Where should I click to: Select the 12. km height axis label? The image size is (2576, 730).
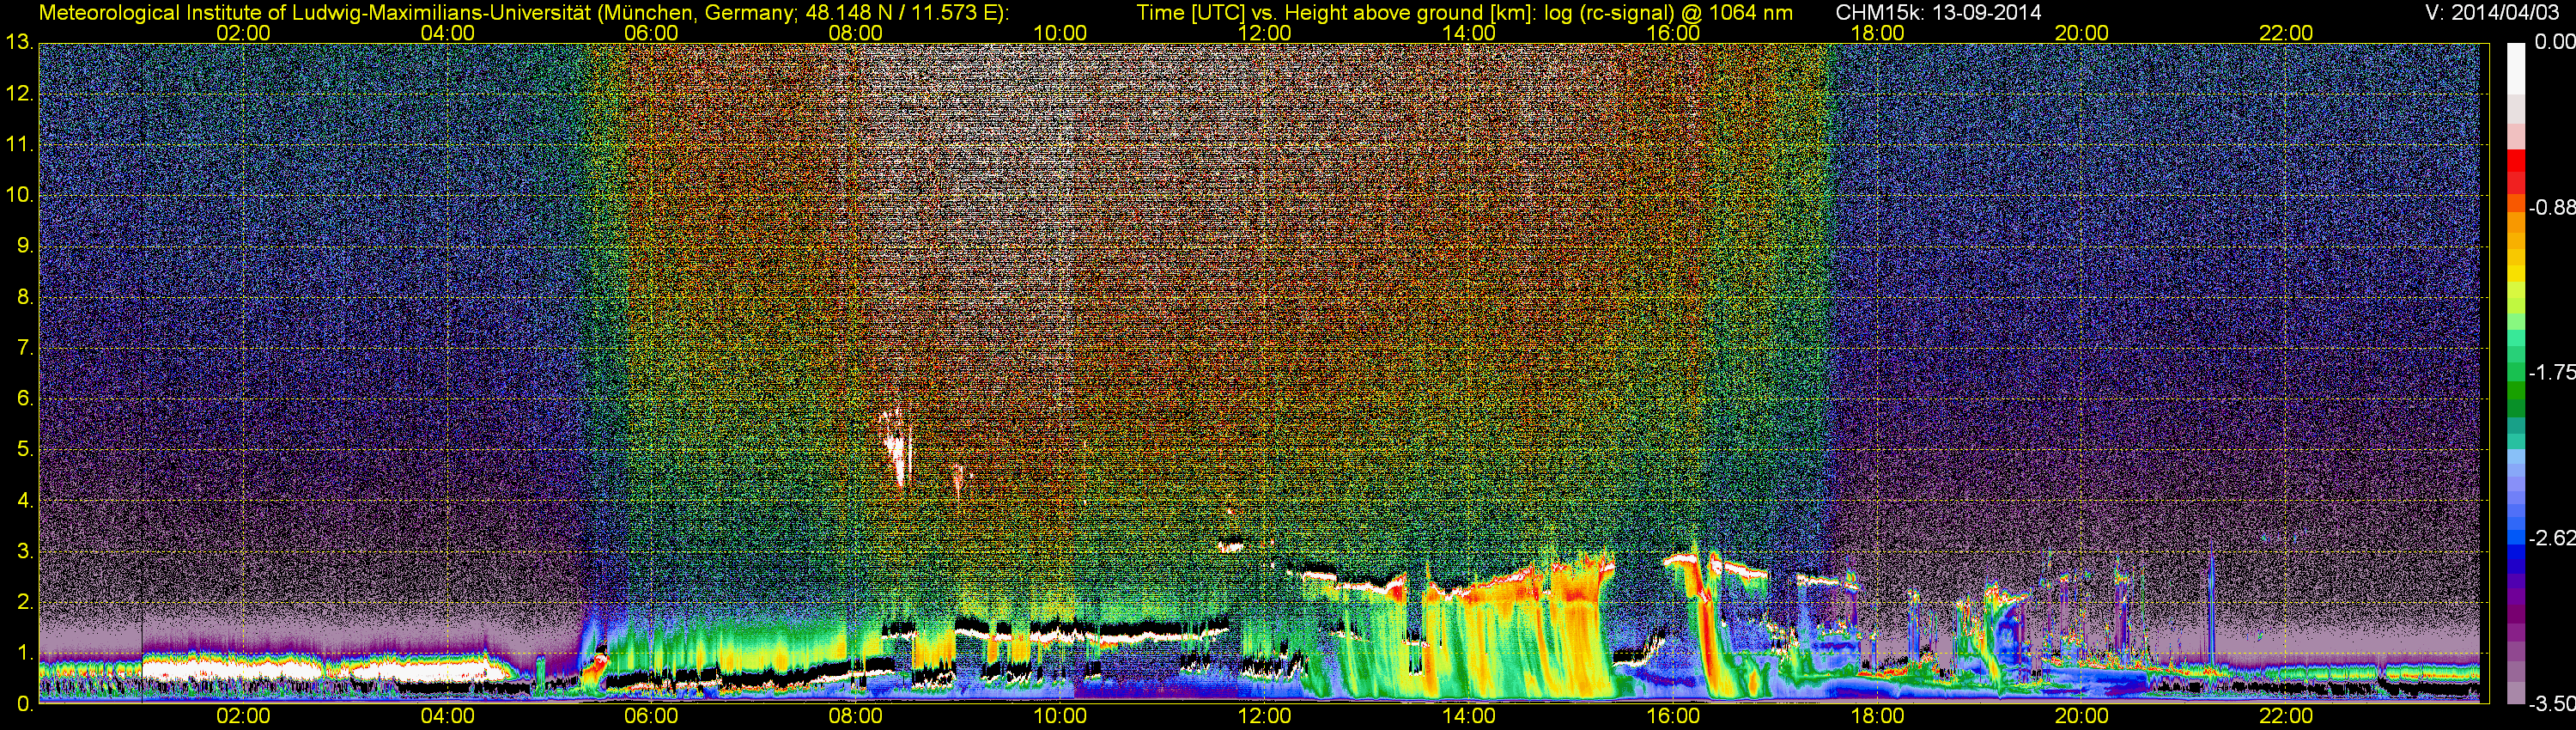[20, 94]
